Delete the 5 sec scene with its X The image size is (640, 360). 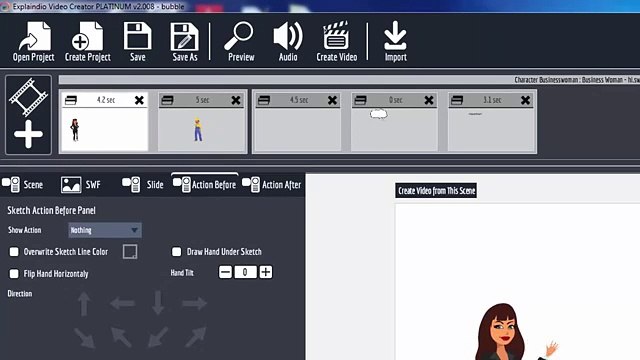(x=236, y=100)
